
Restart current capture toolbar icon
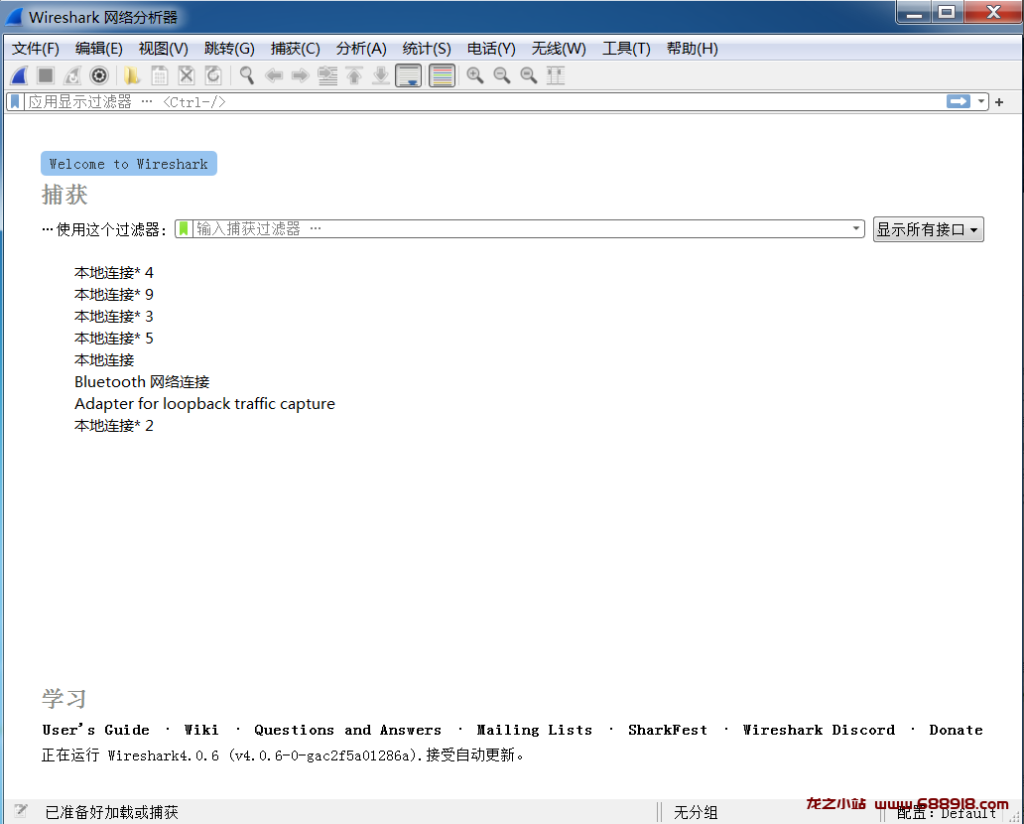point(72,76)
